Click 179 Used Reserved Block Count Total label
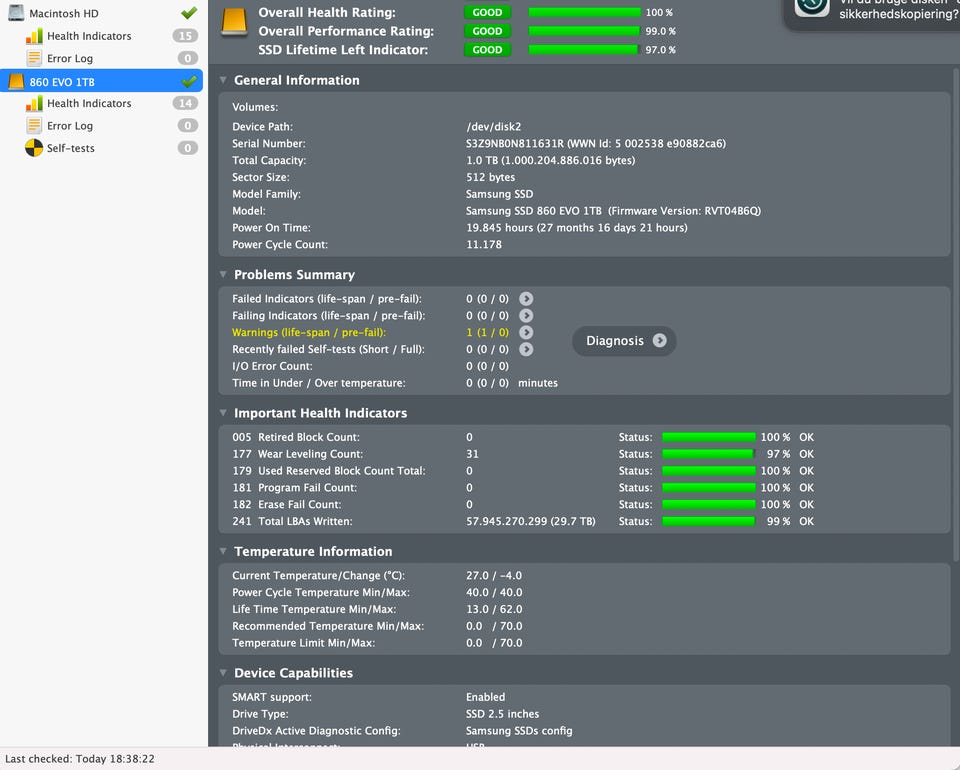This screenshot has width=960, height=770. point(329,471)
